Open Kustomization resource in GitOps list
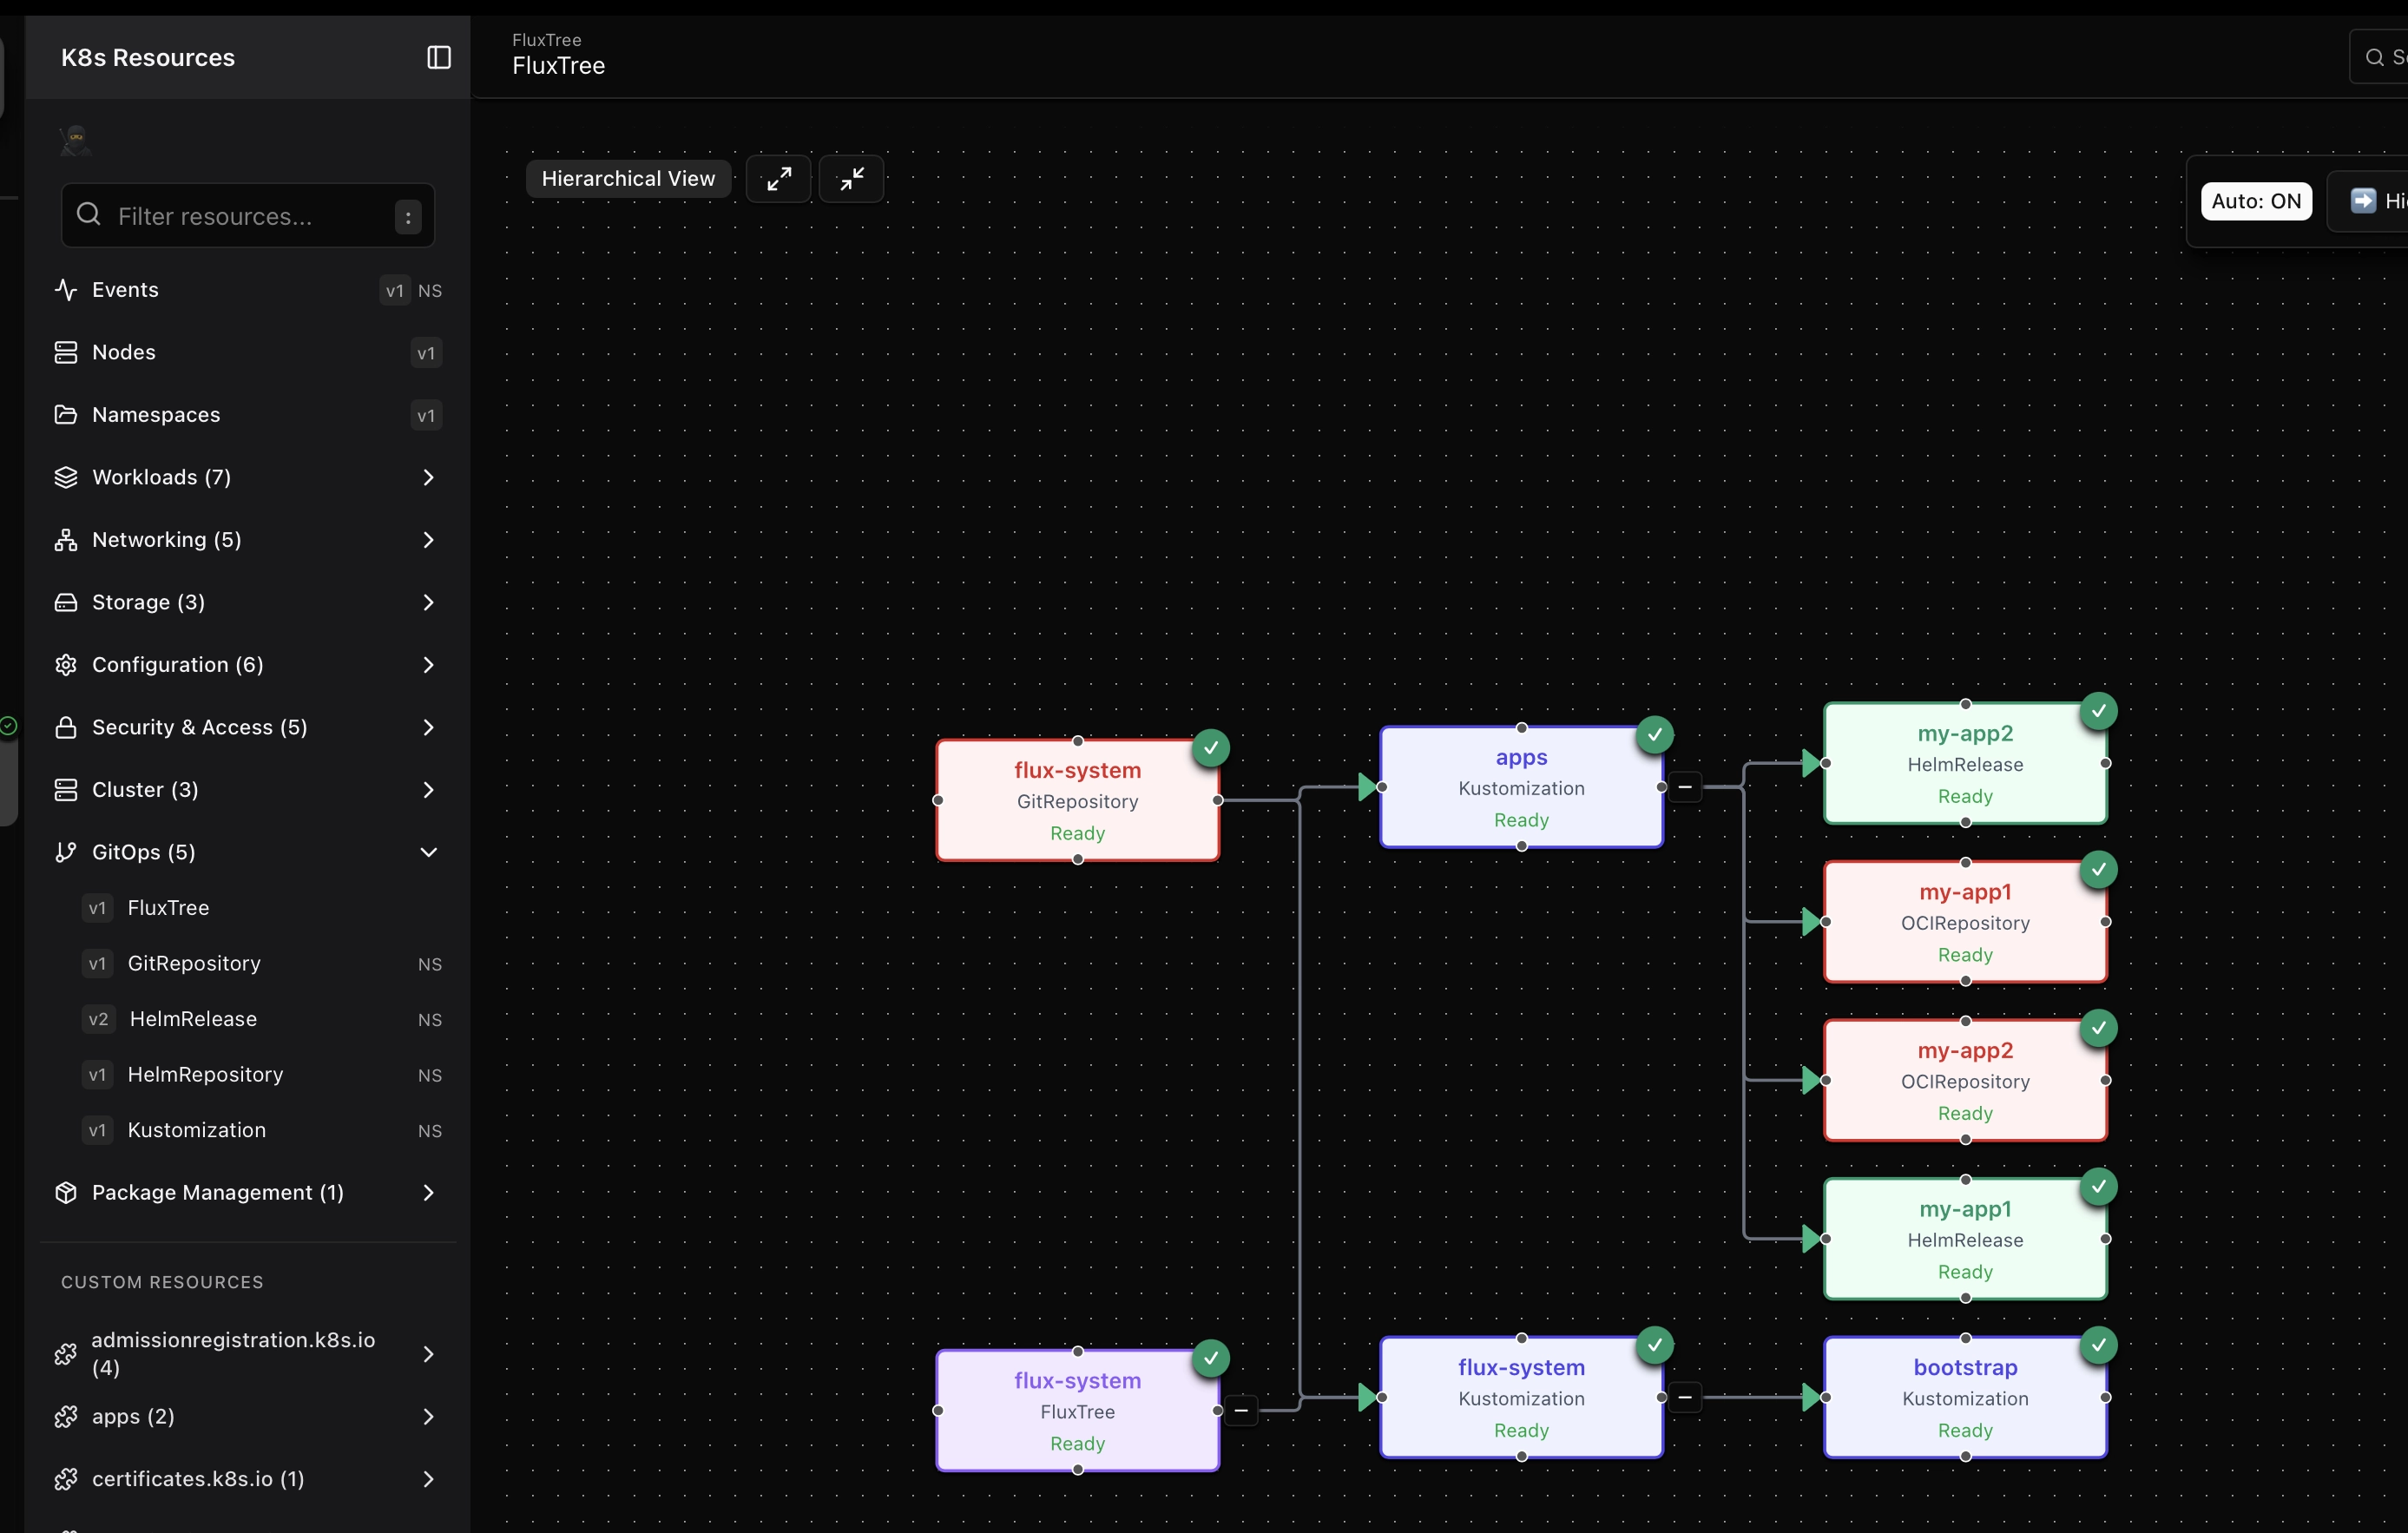2408x1533 pixels. [196, 1130]
